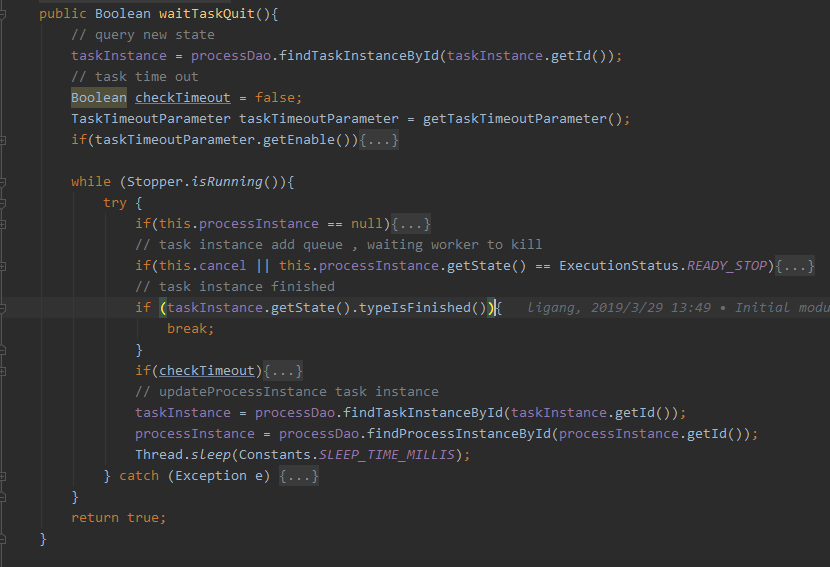Image resolution: width=830 pixels, height=567 pixels.
Task: Click checkTimeout in the Boolean declaration line
Action: [x=183, y=98]
